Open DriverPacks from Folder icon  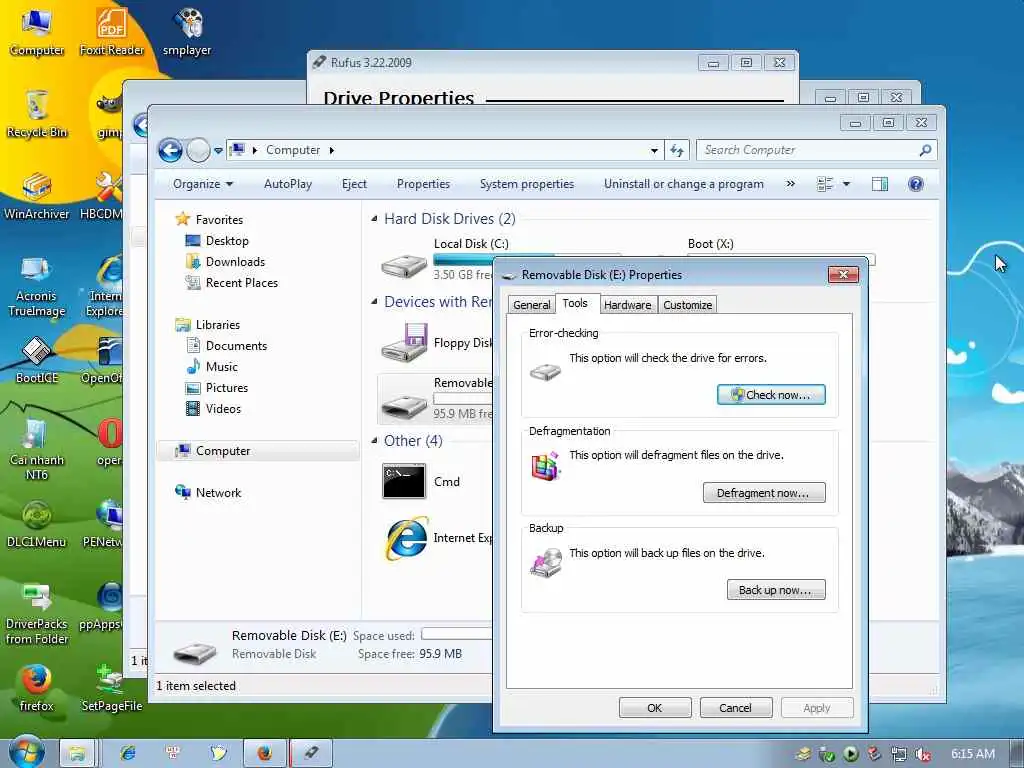tap(37, 614)
